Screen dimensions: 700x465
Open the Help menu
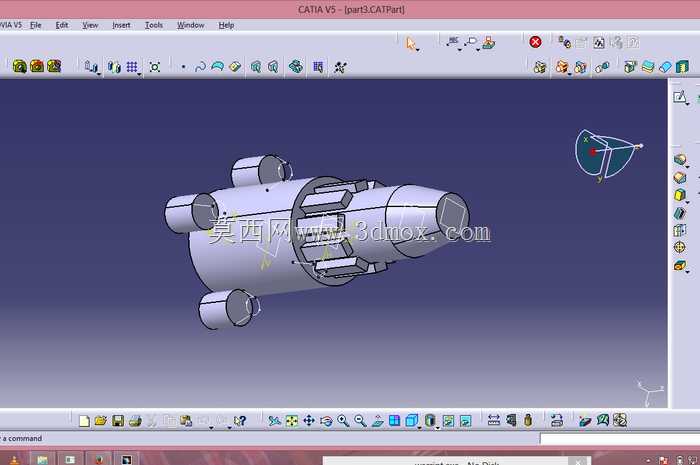(226, 25)
